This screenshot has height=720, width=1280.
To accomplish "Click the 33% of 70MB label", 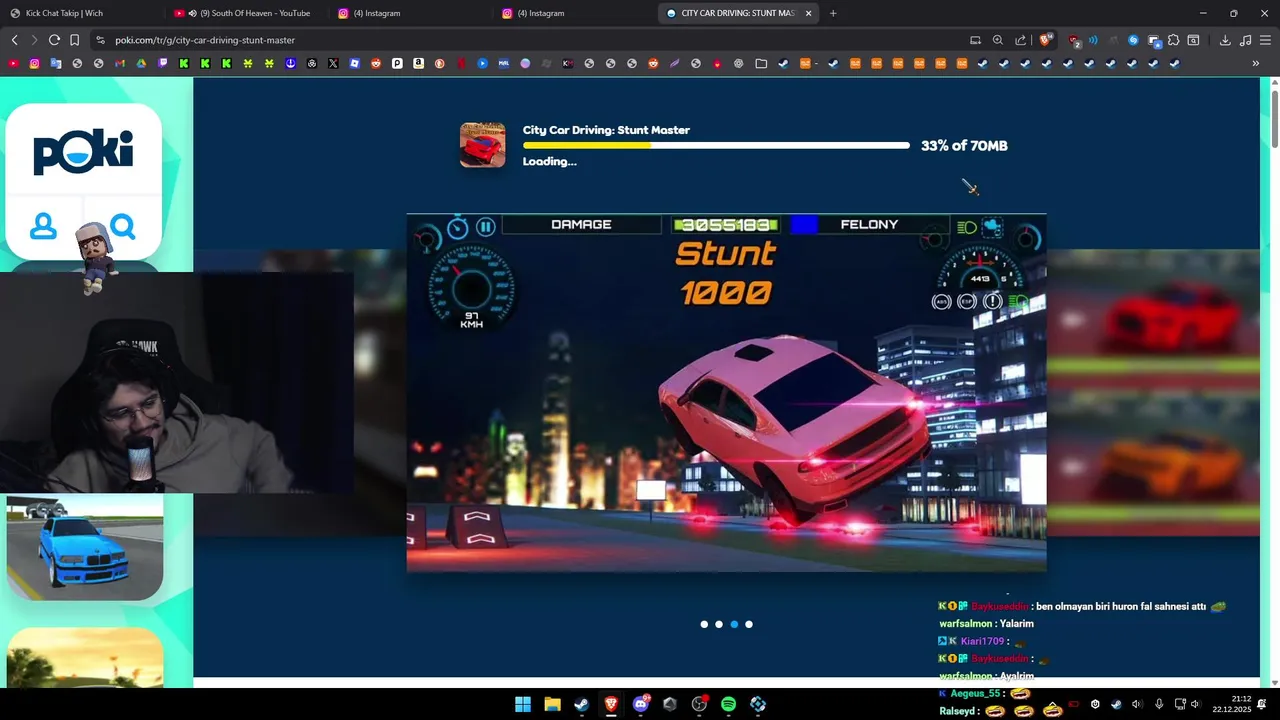I will coord(964,146).
